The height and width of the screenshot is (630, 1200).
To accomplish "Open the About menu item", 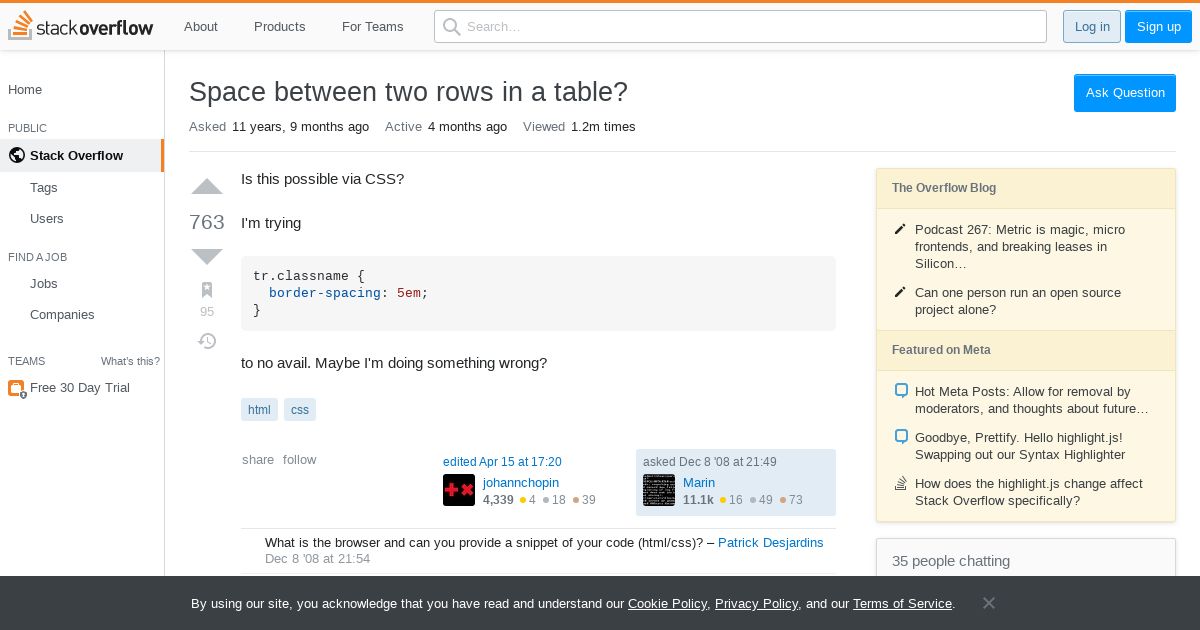I will point(201,27).
